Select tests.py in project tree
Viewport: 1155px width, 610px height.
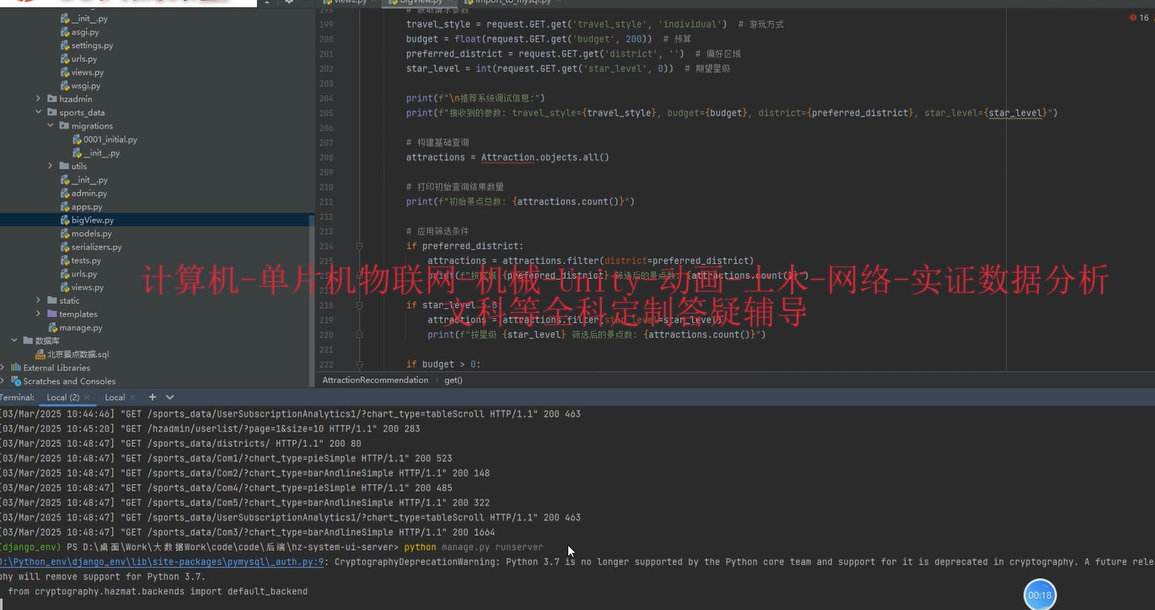click(x=86, y=260)
